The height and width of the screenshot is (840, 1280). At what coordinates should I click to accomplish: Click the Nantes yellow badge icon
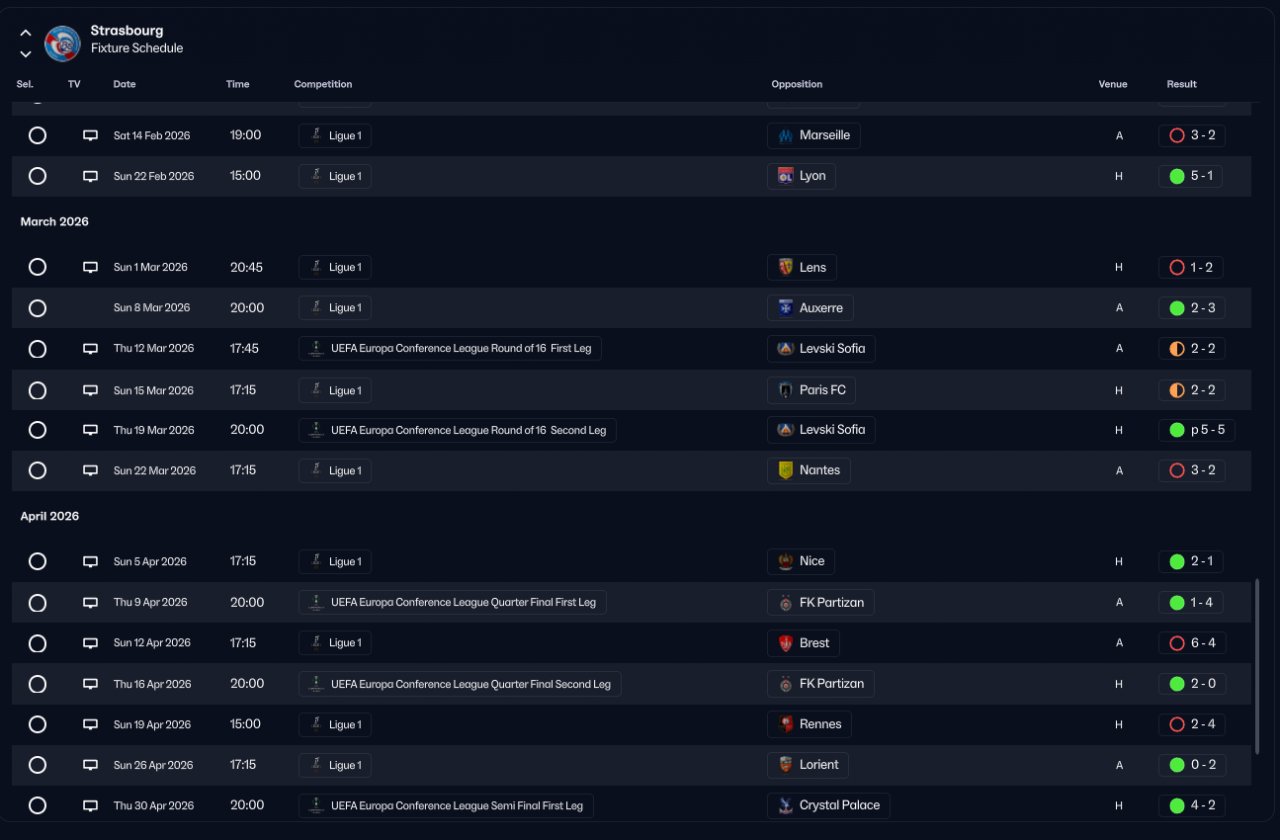[786, 470]
